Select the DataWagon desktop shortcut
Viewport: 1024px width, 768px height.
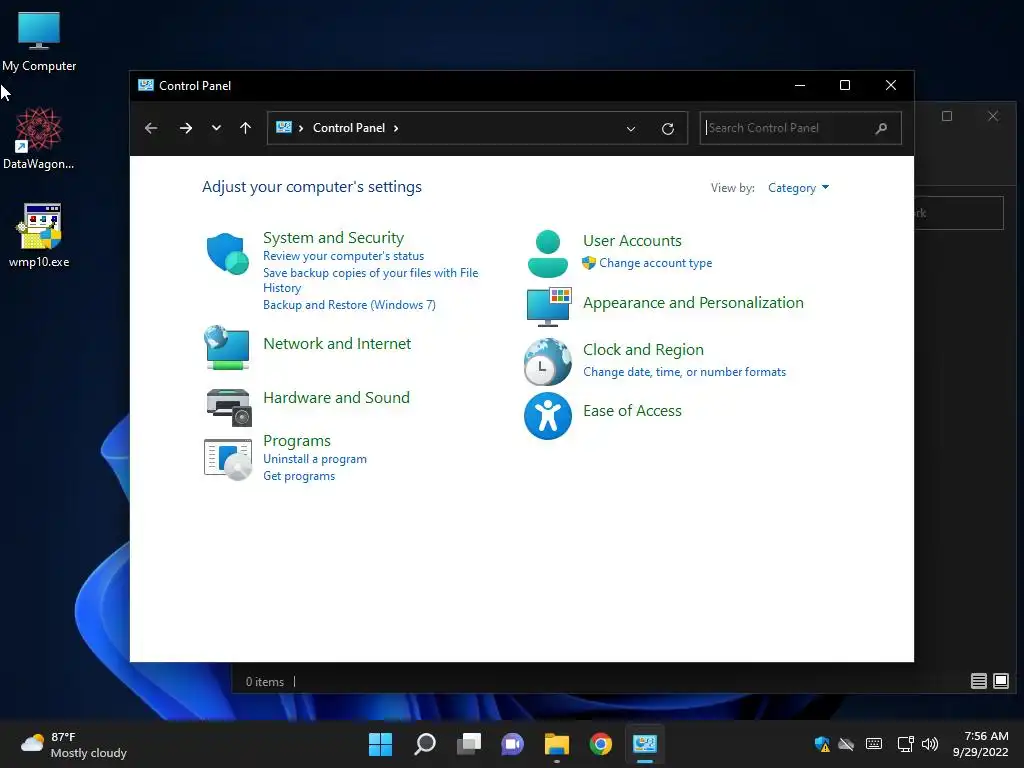coord(39,138)
